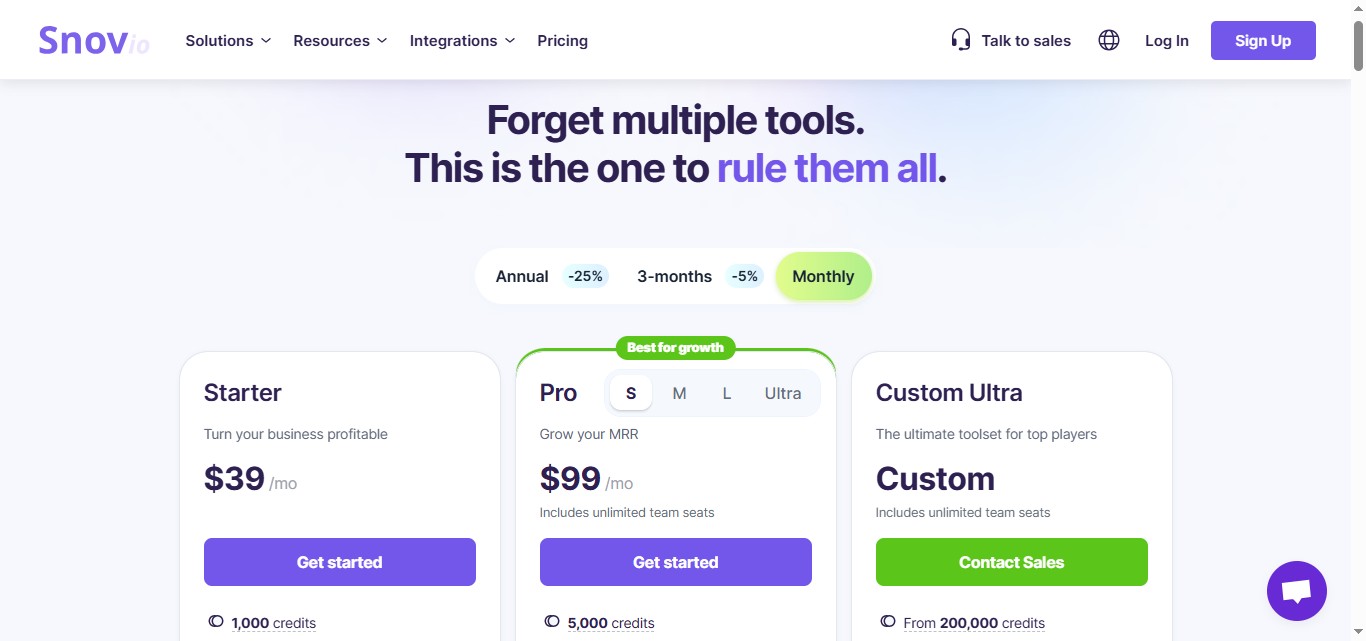This screenshot has height=641, width=1366.
Task: Click the 5,000 credits link in Pro plan
Action: click(x=611, y=622)
